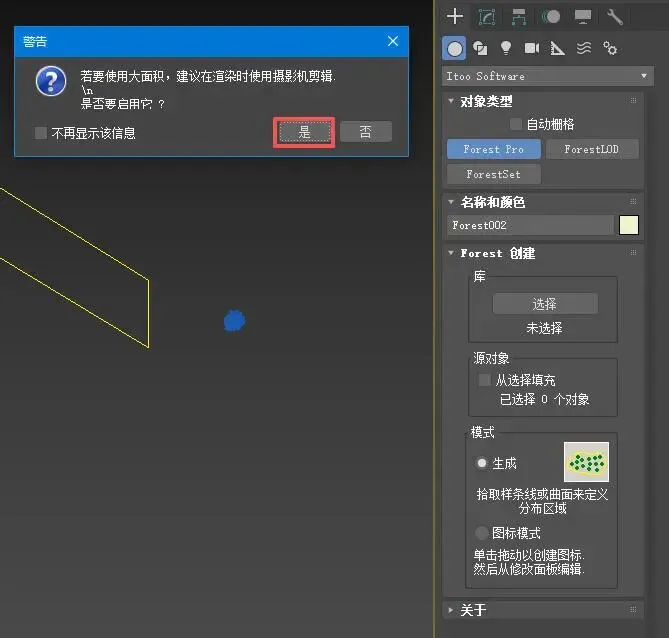Click the generate mode preview thumbnail

[586, 462]
